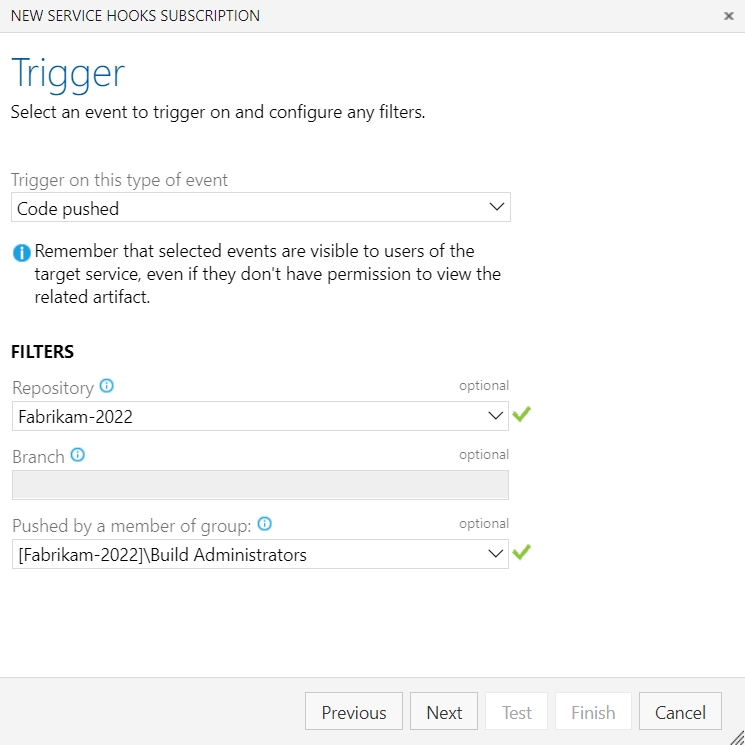Click the Pushed by group info icon
Image resolution: width=745 pixels, height=745 pixels.
[265, 524]
